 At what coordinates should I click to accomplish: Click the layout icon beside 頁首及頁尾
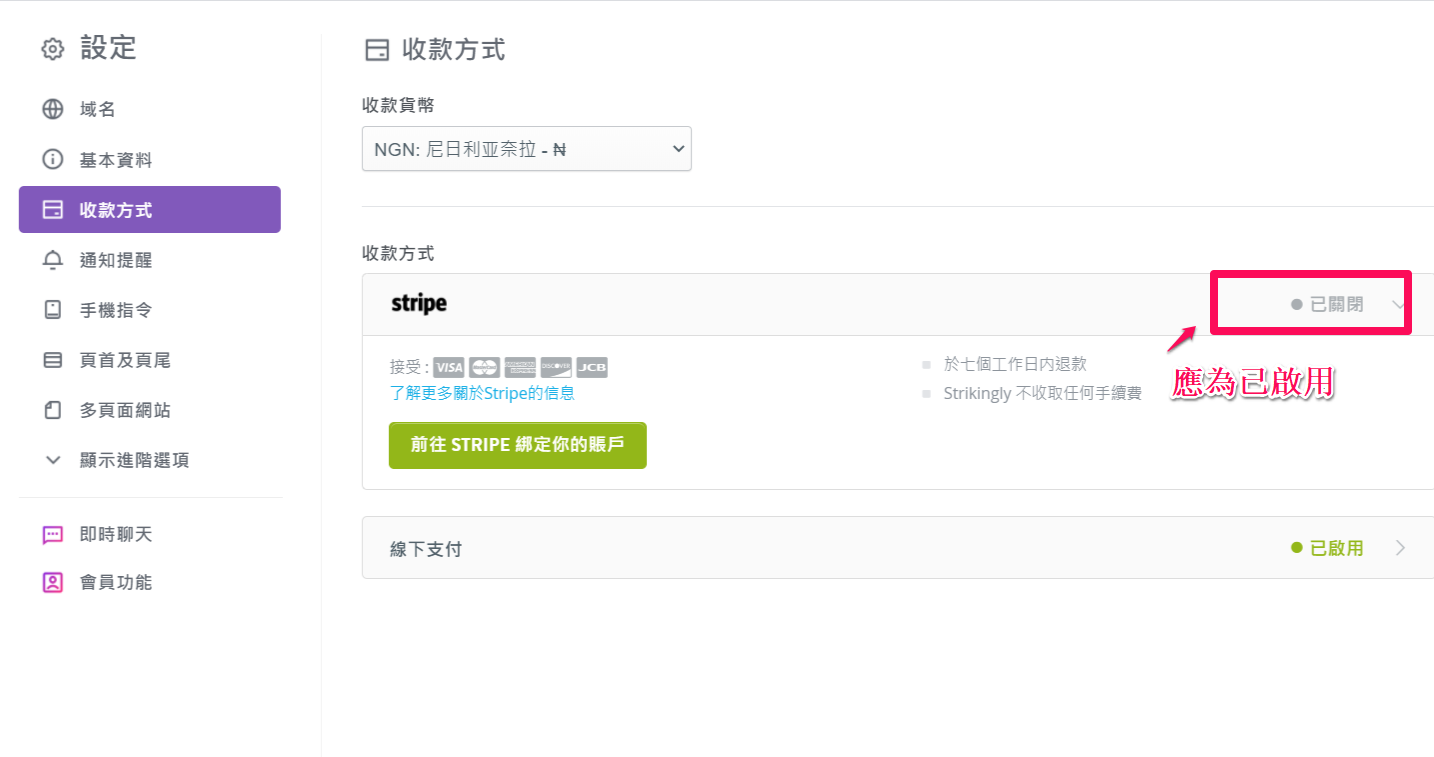52,360
